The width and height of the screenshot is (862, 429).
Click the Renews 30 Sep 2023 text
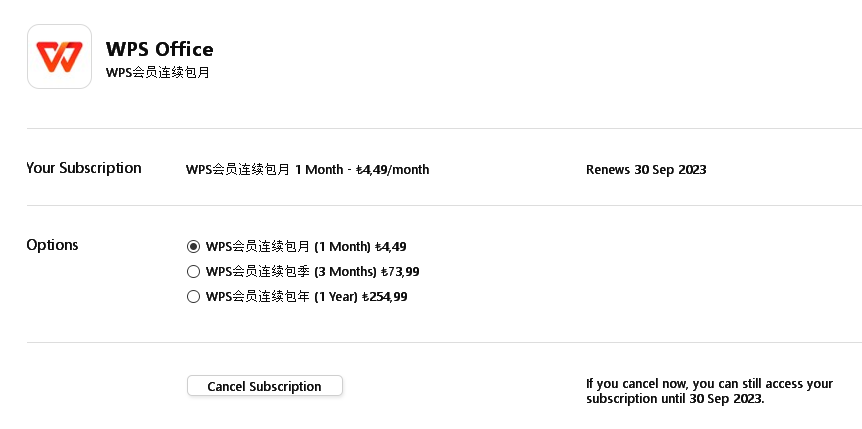tap(646, 170)
